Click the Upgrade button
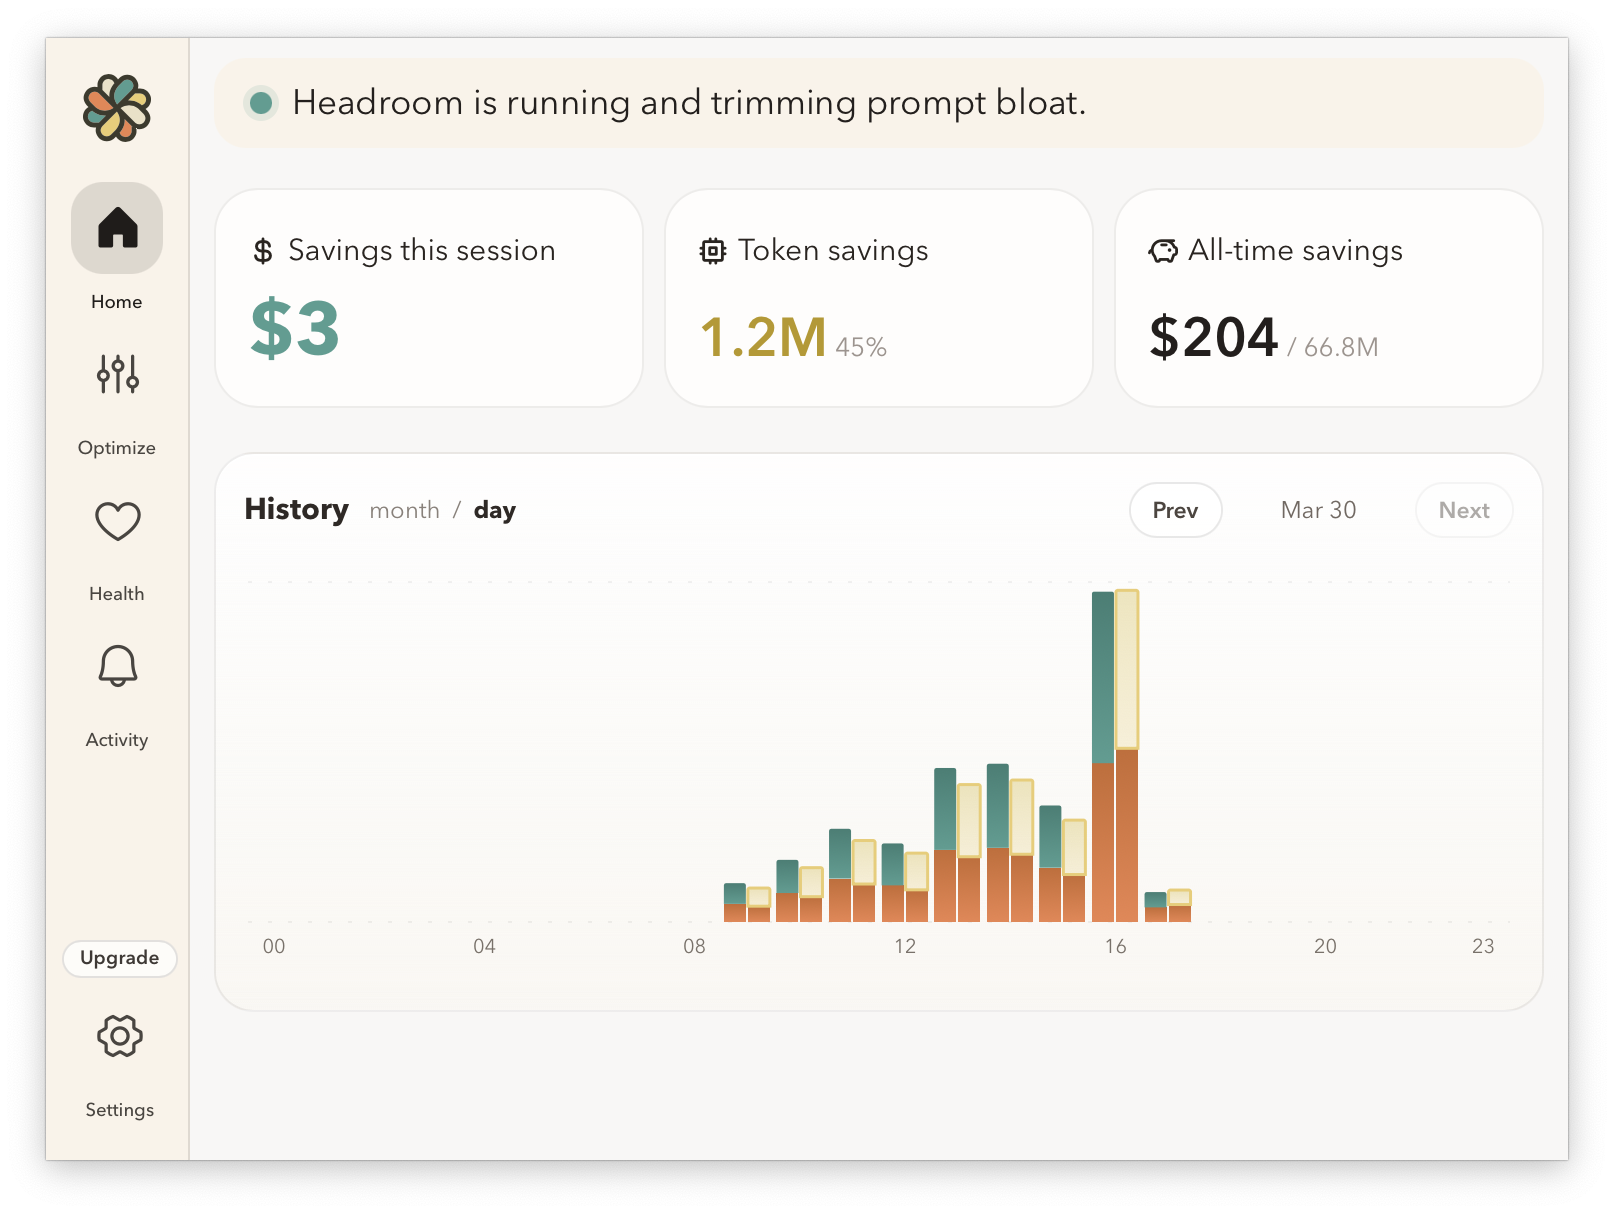The image size is (1614, 1214). [119, 958]
